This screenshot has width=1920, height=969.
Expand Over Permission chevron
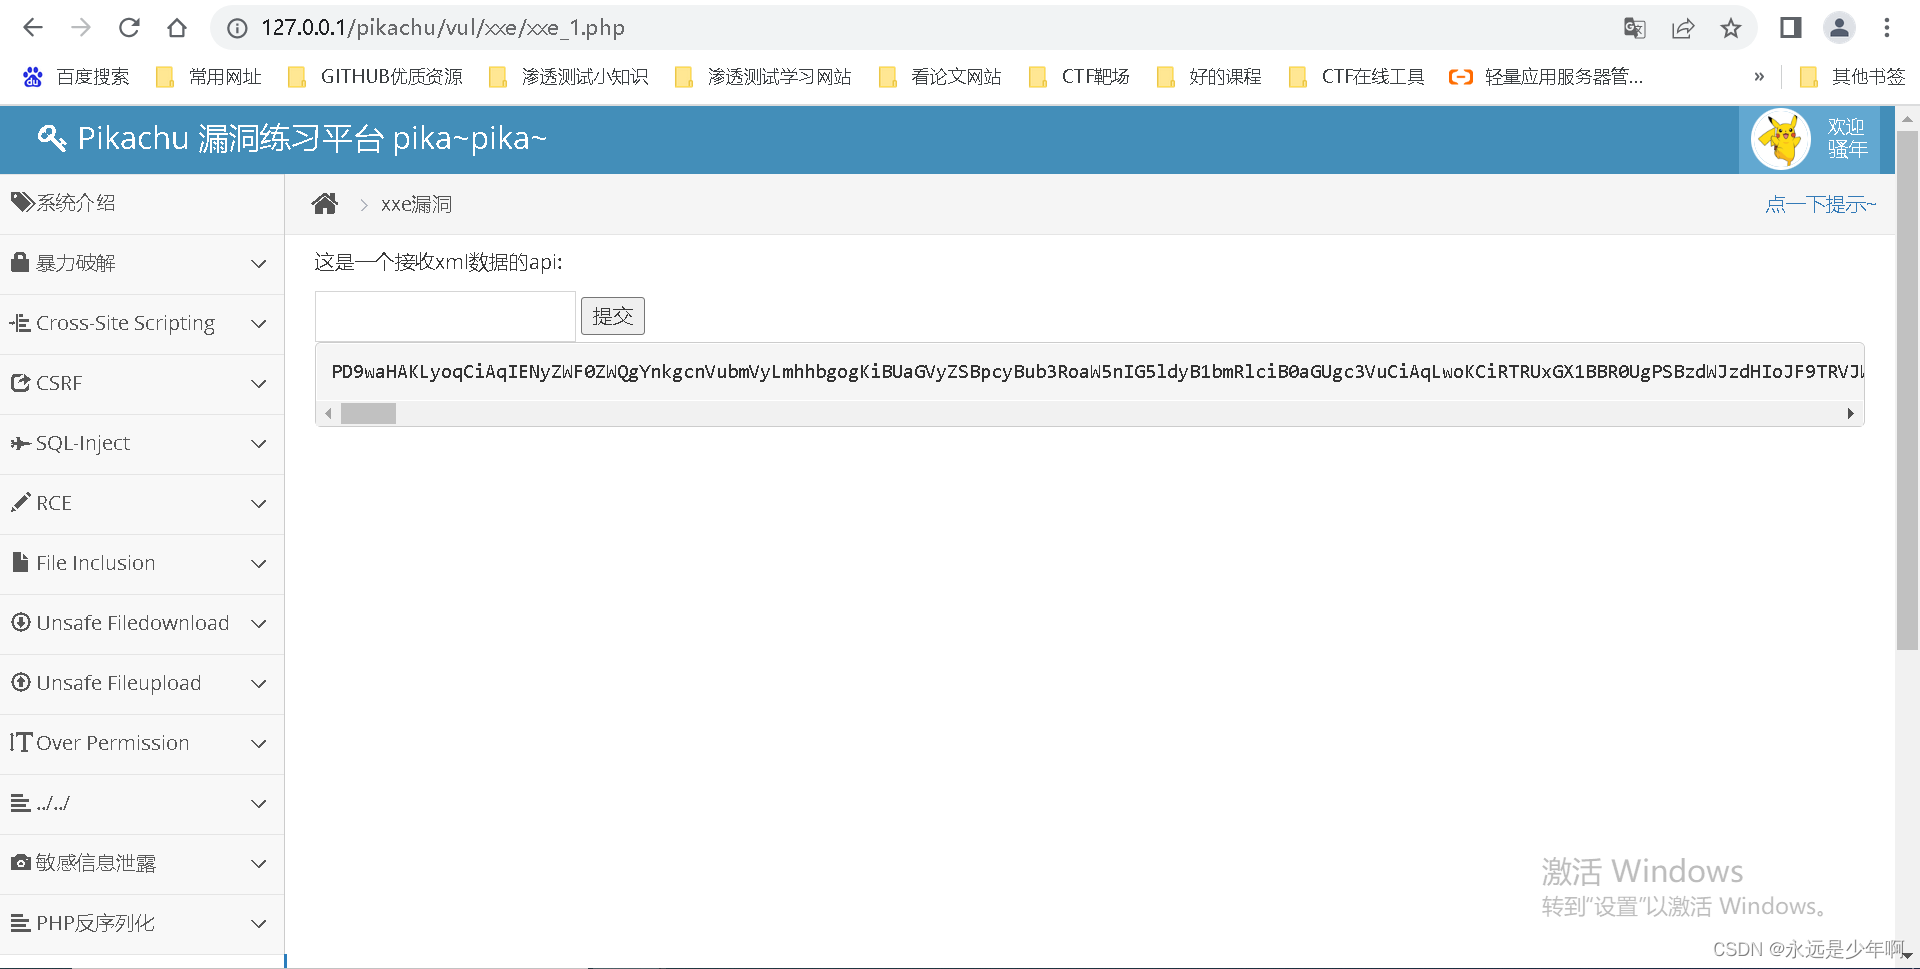pos(259,744)
